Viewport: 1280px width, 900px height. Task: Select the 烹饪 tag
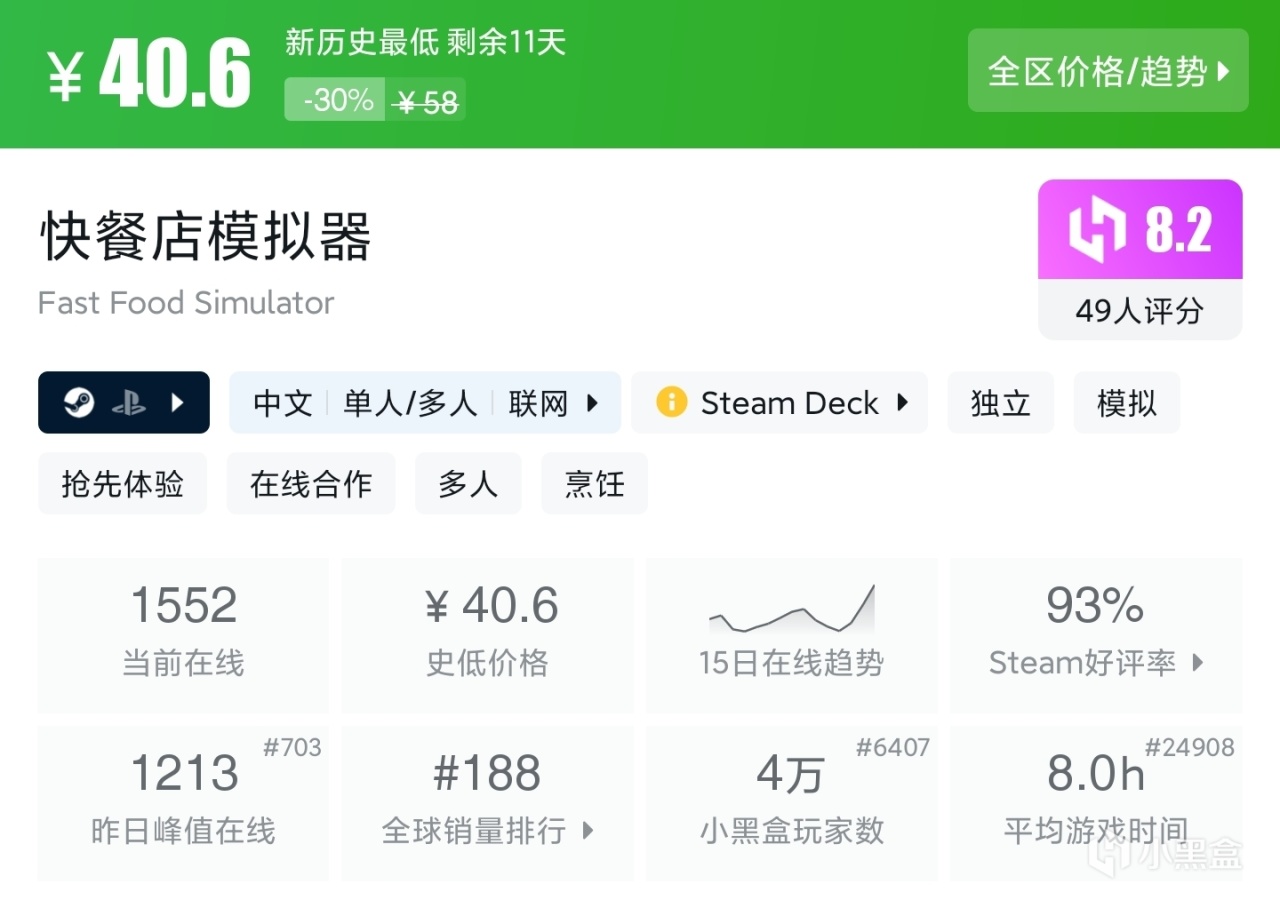pos(594,484)
